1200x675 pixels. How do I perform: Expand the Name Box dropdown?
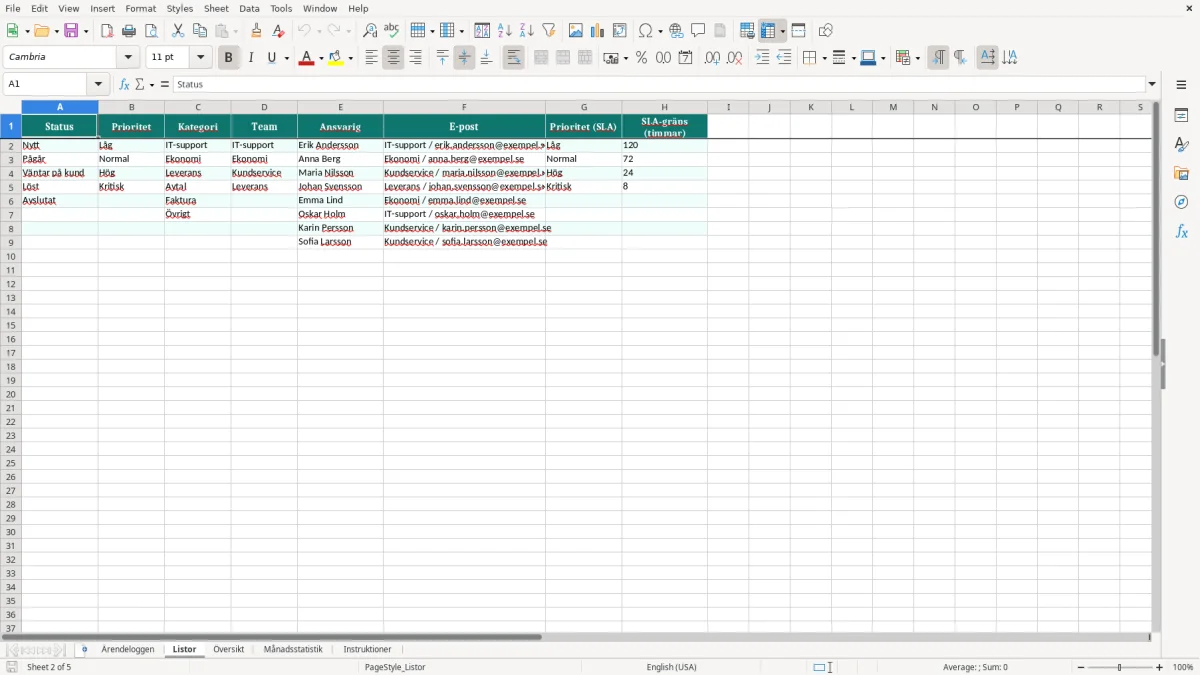[x=98, y=85]
